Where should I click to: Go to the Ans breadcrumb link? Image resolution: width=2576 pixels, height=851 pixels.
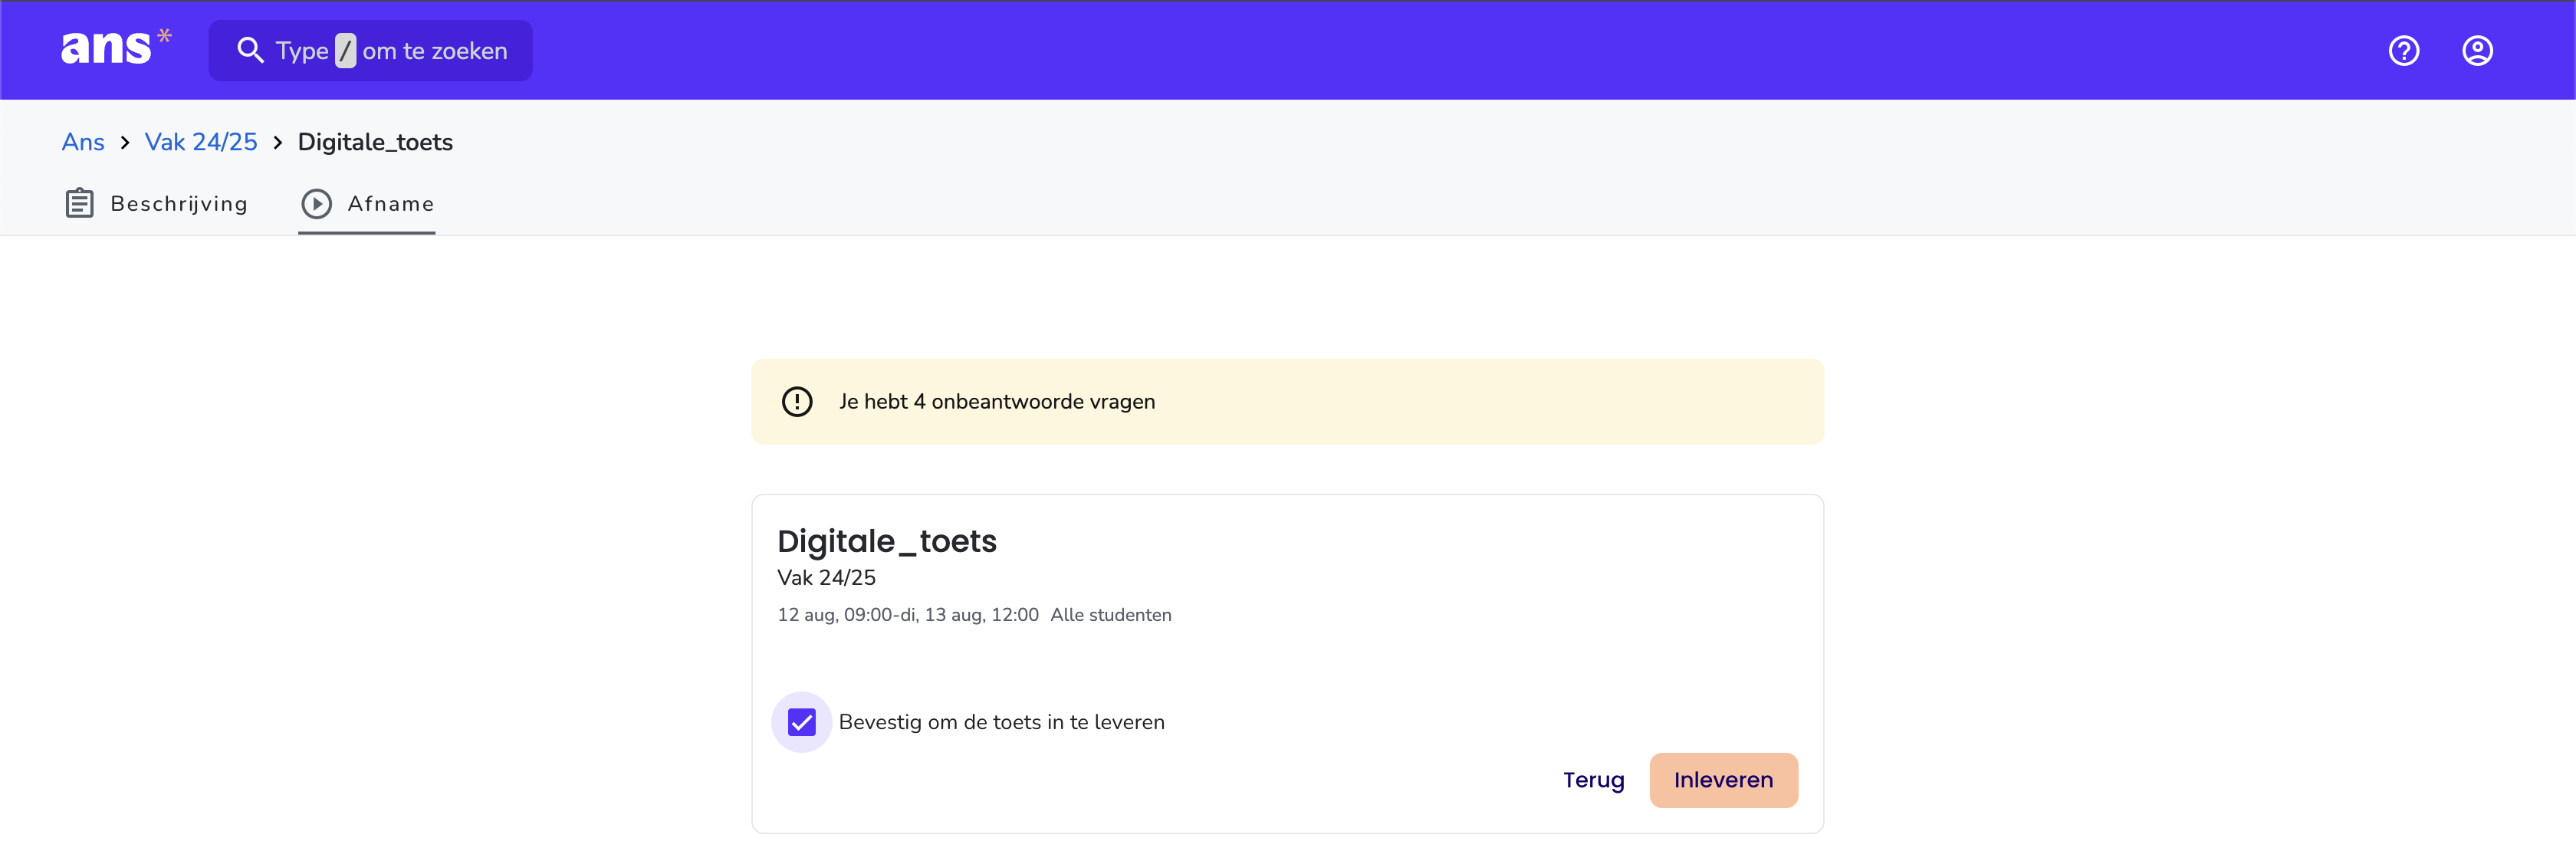[83, 142]
